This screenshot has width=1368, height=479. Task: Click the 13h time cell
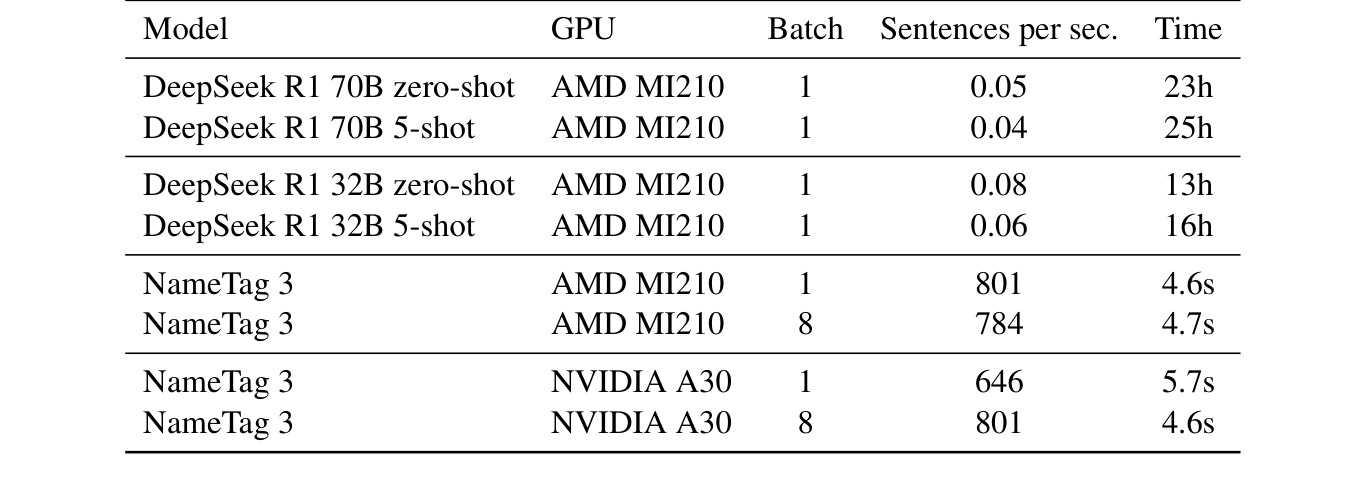pos(1188,186)
